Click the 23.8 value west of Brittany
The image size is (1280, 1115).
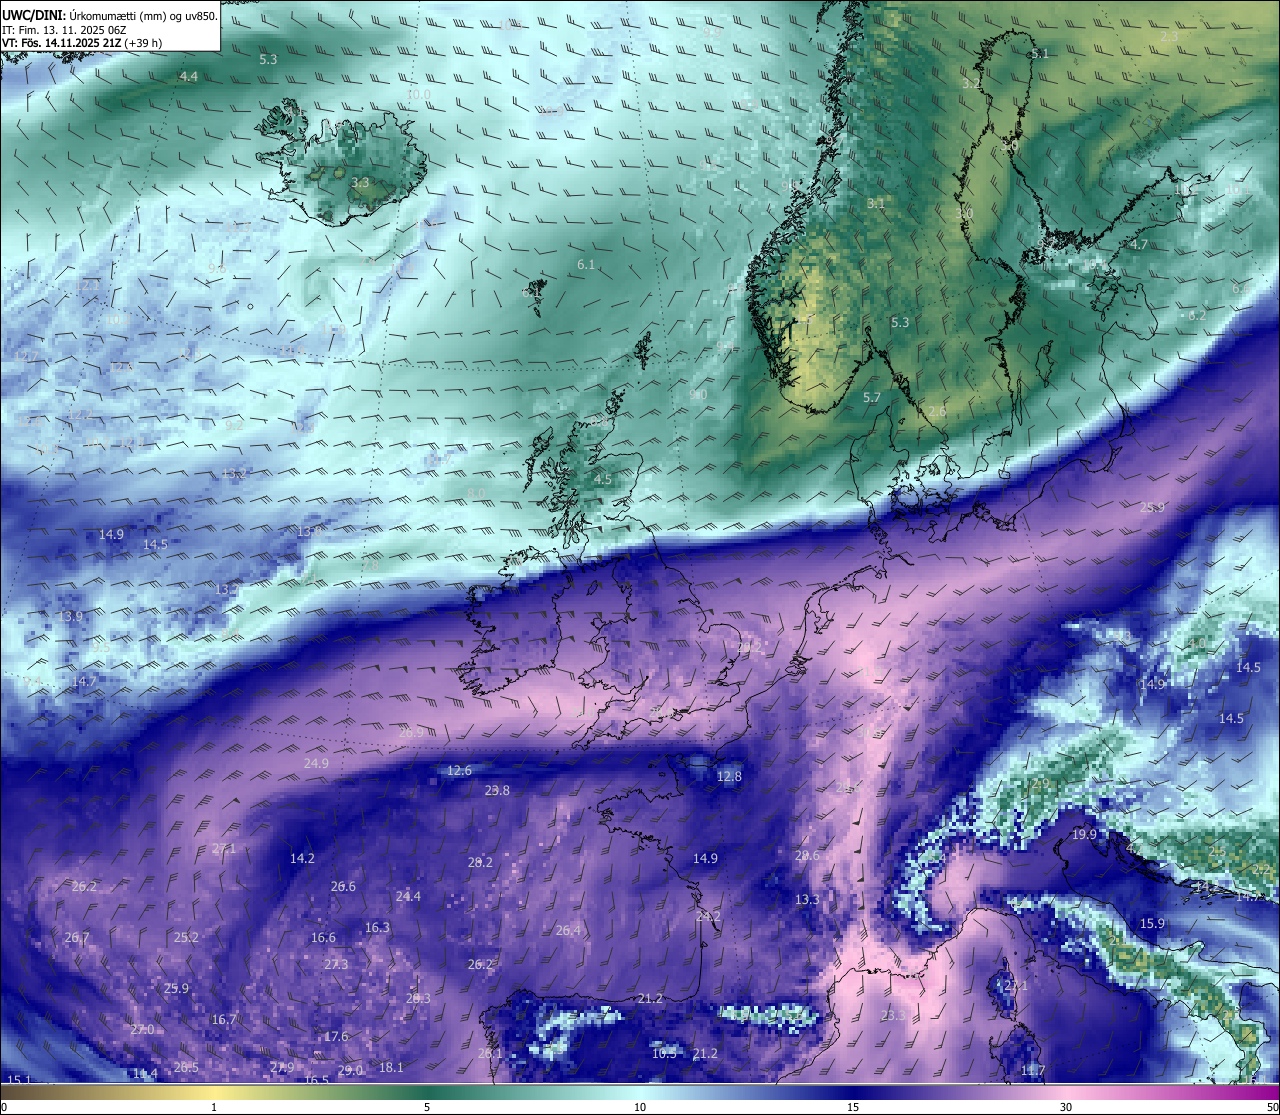click(x=497, y=791)
